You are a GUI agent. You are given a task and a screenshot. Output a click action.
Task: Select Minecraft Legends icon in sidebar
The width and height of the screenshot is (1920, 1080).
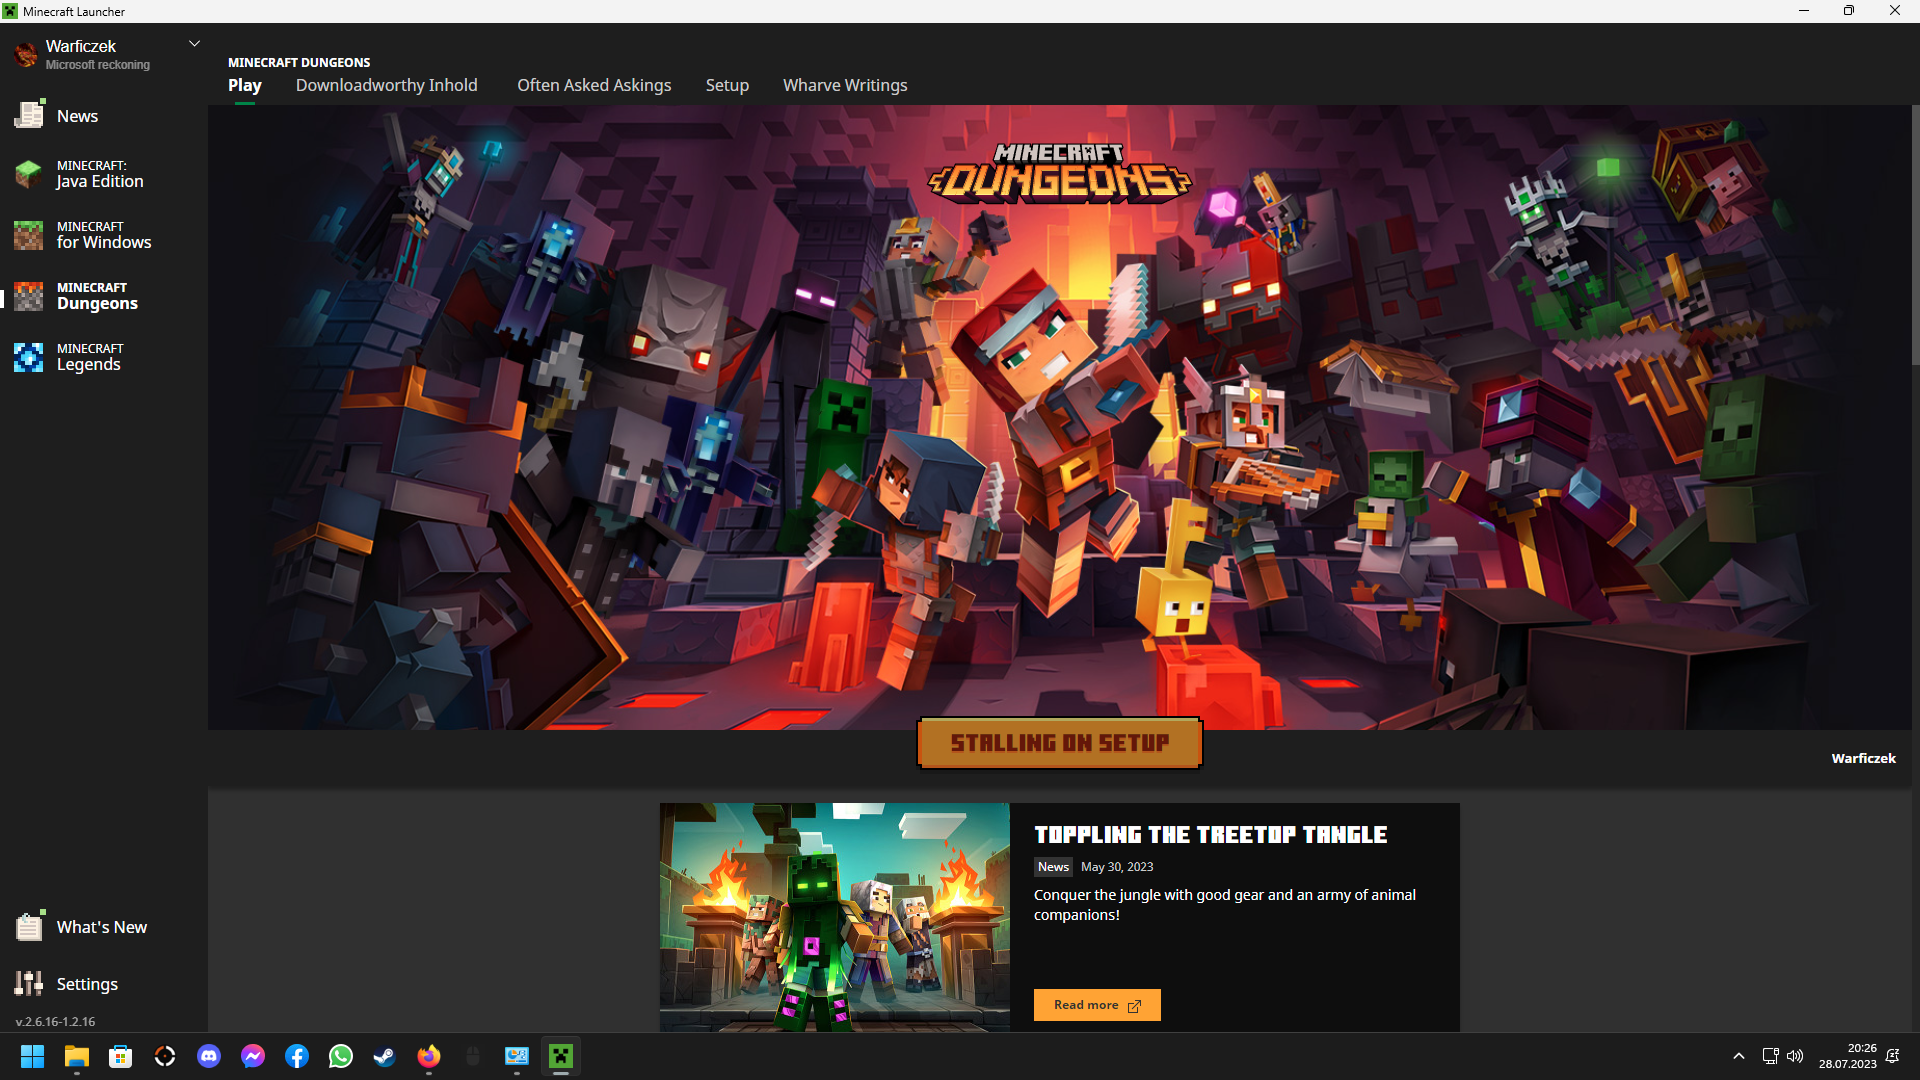pyautogui.click(x=29, y=357)
